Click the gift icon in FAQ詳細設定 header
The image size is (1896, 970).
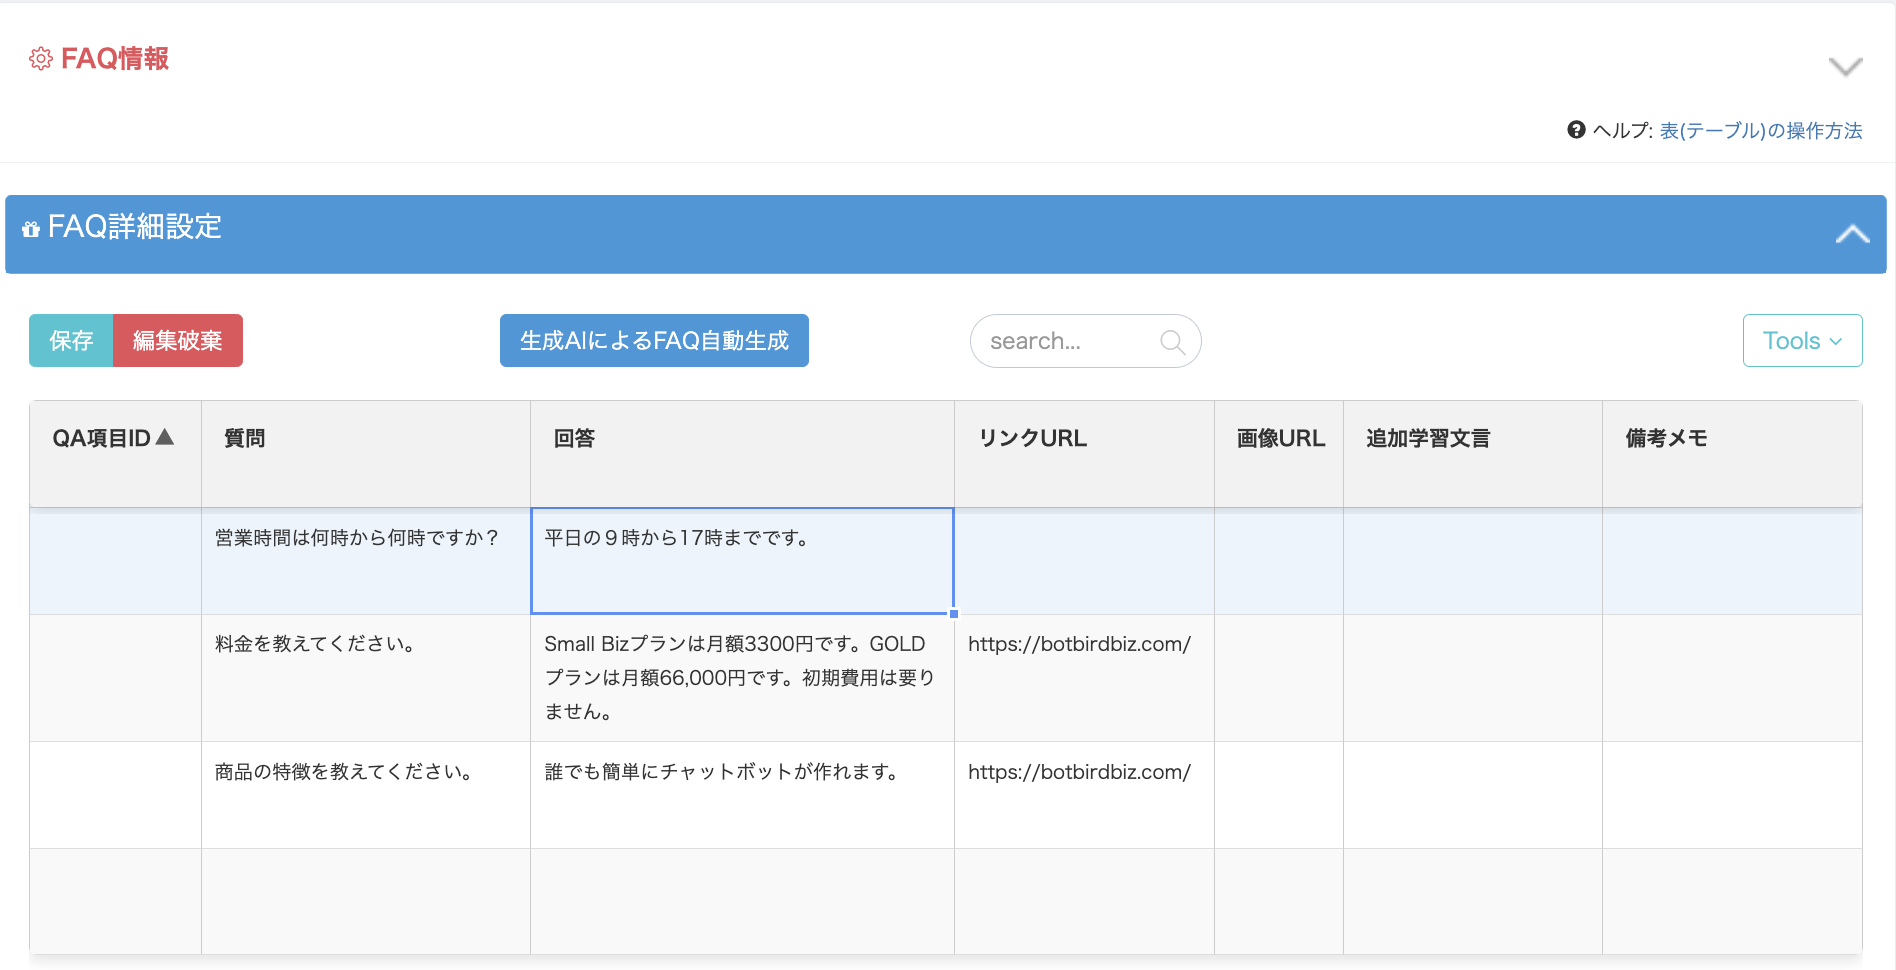tap(31, 229)
